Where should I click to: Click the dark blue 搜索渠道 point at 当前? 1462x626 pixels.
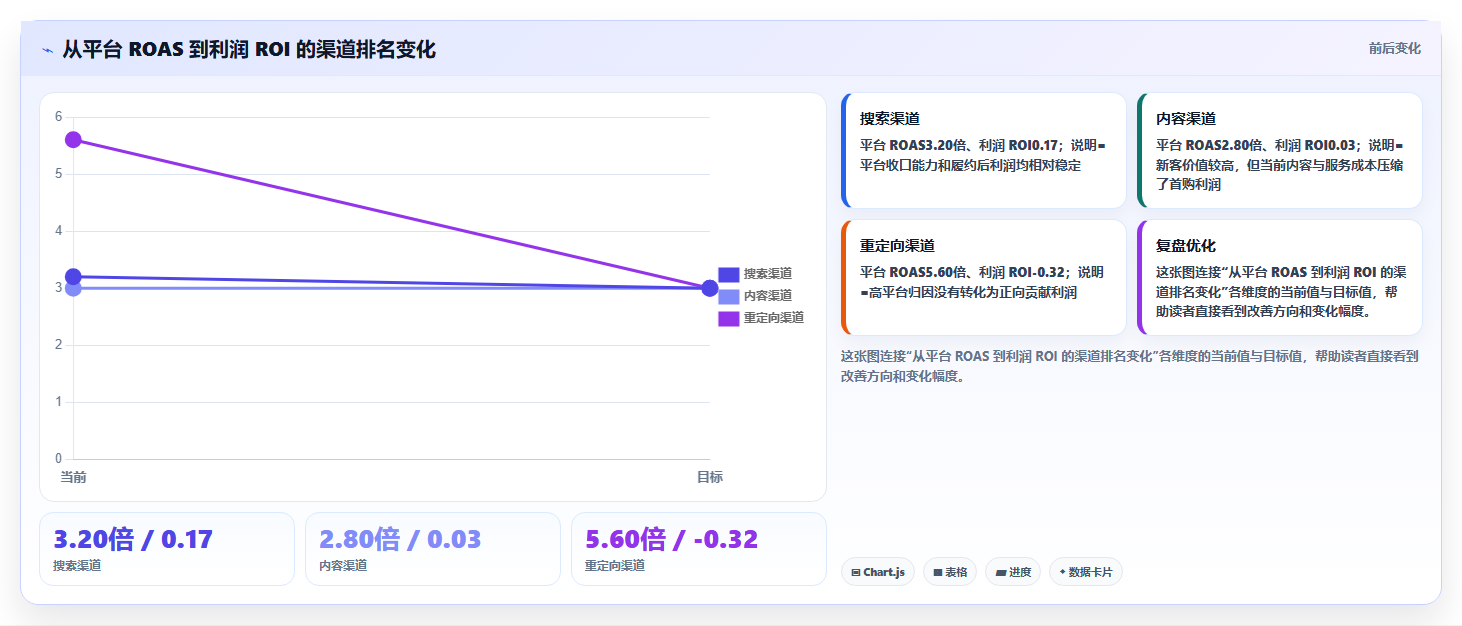(73, 277)
